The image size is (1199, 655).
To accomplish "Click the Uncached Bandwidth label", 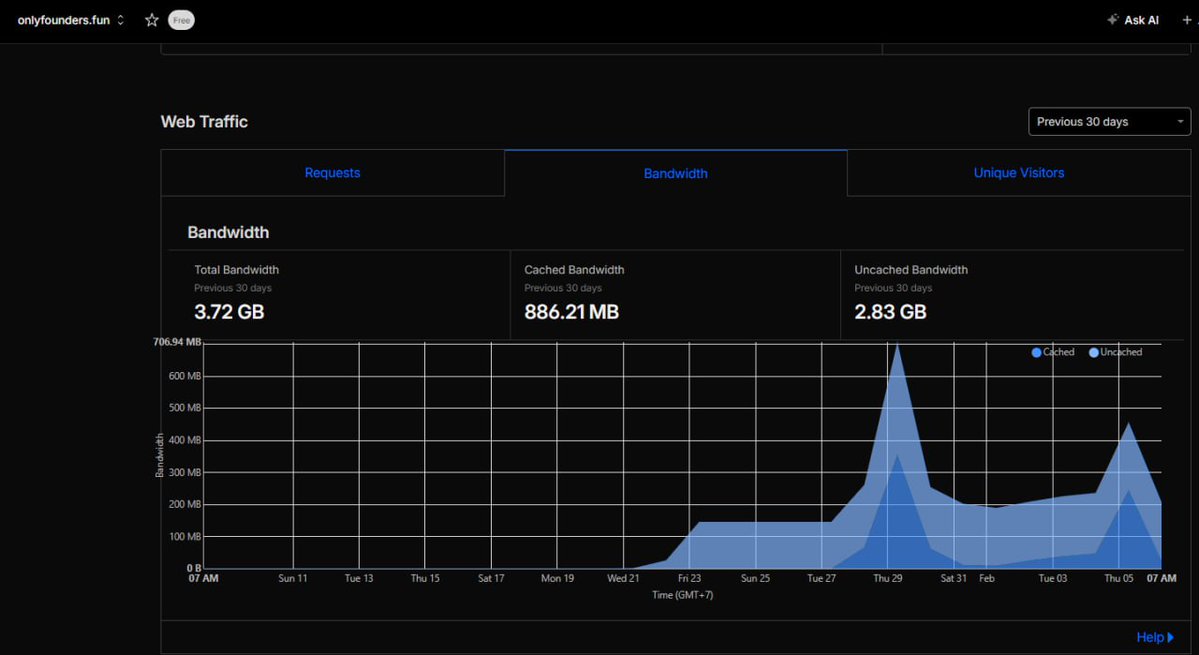I will (911, 270).
